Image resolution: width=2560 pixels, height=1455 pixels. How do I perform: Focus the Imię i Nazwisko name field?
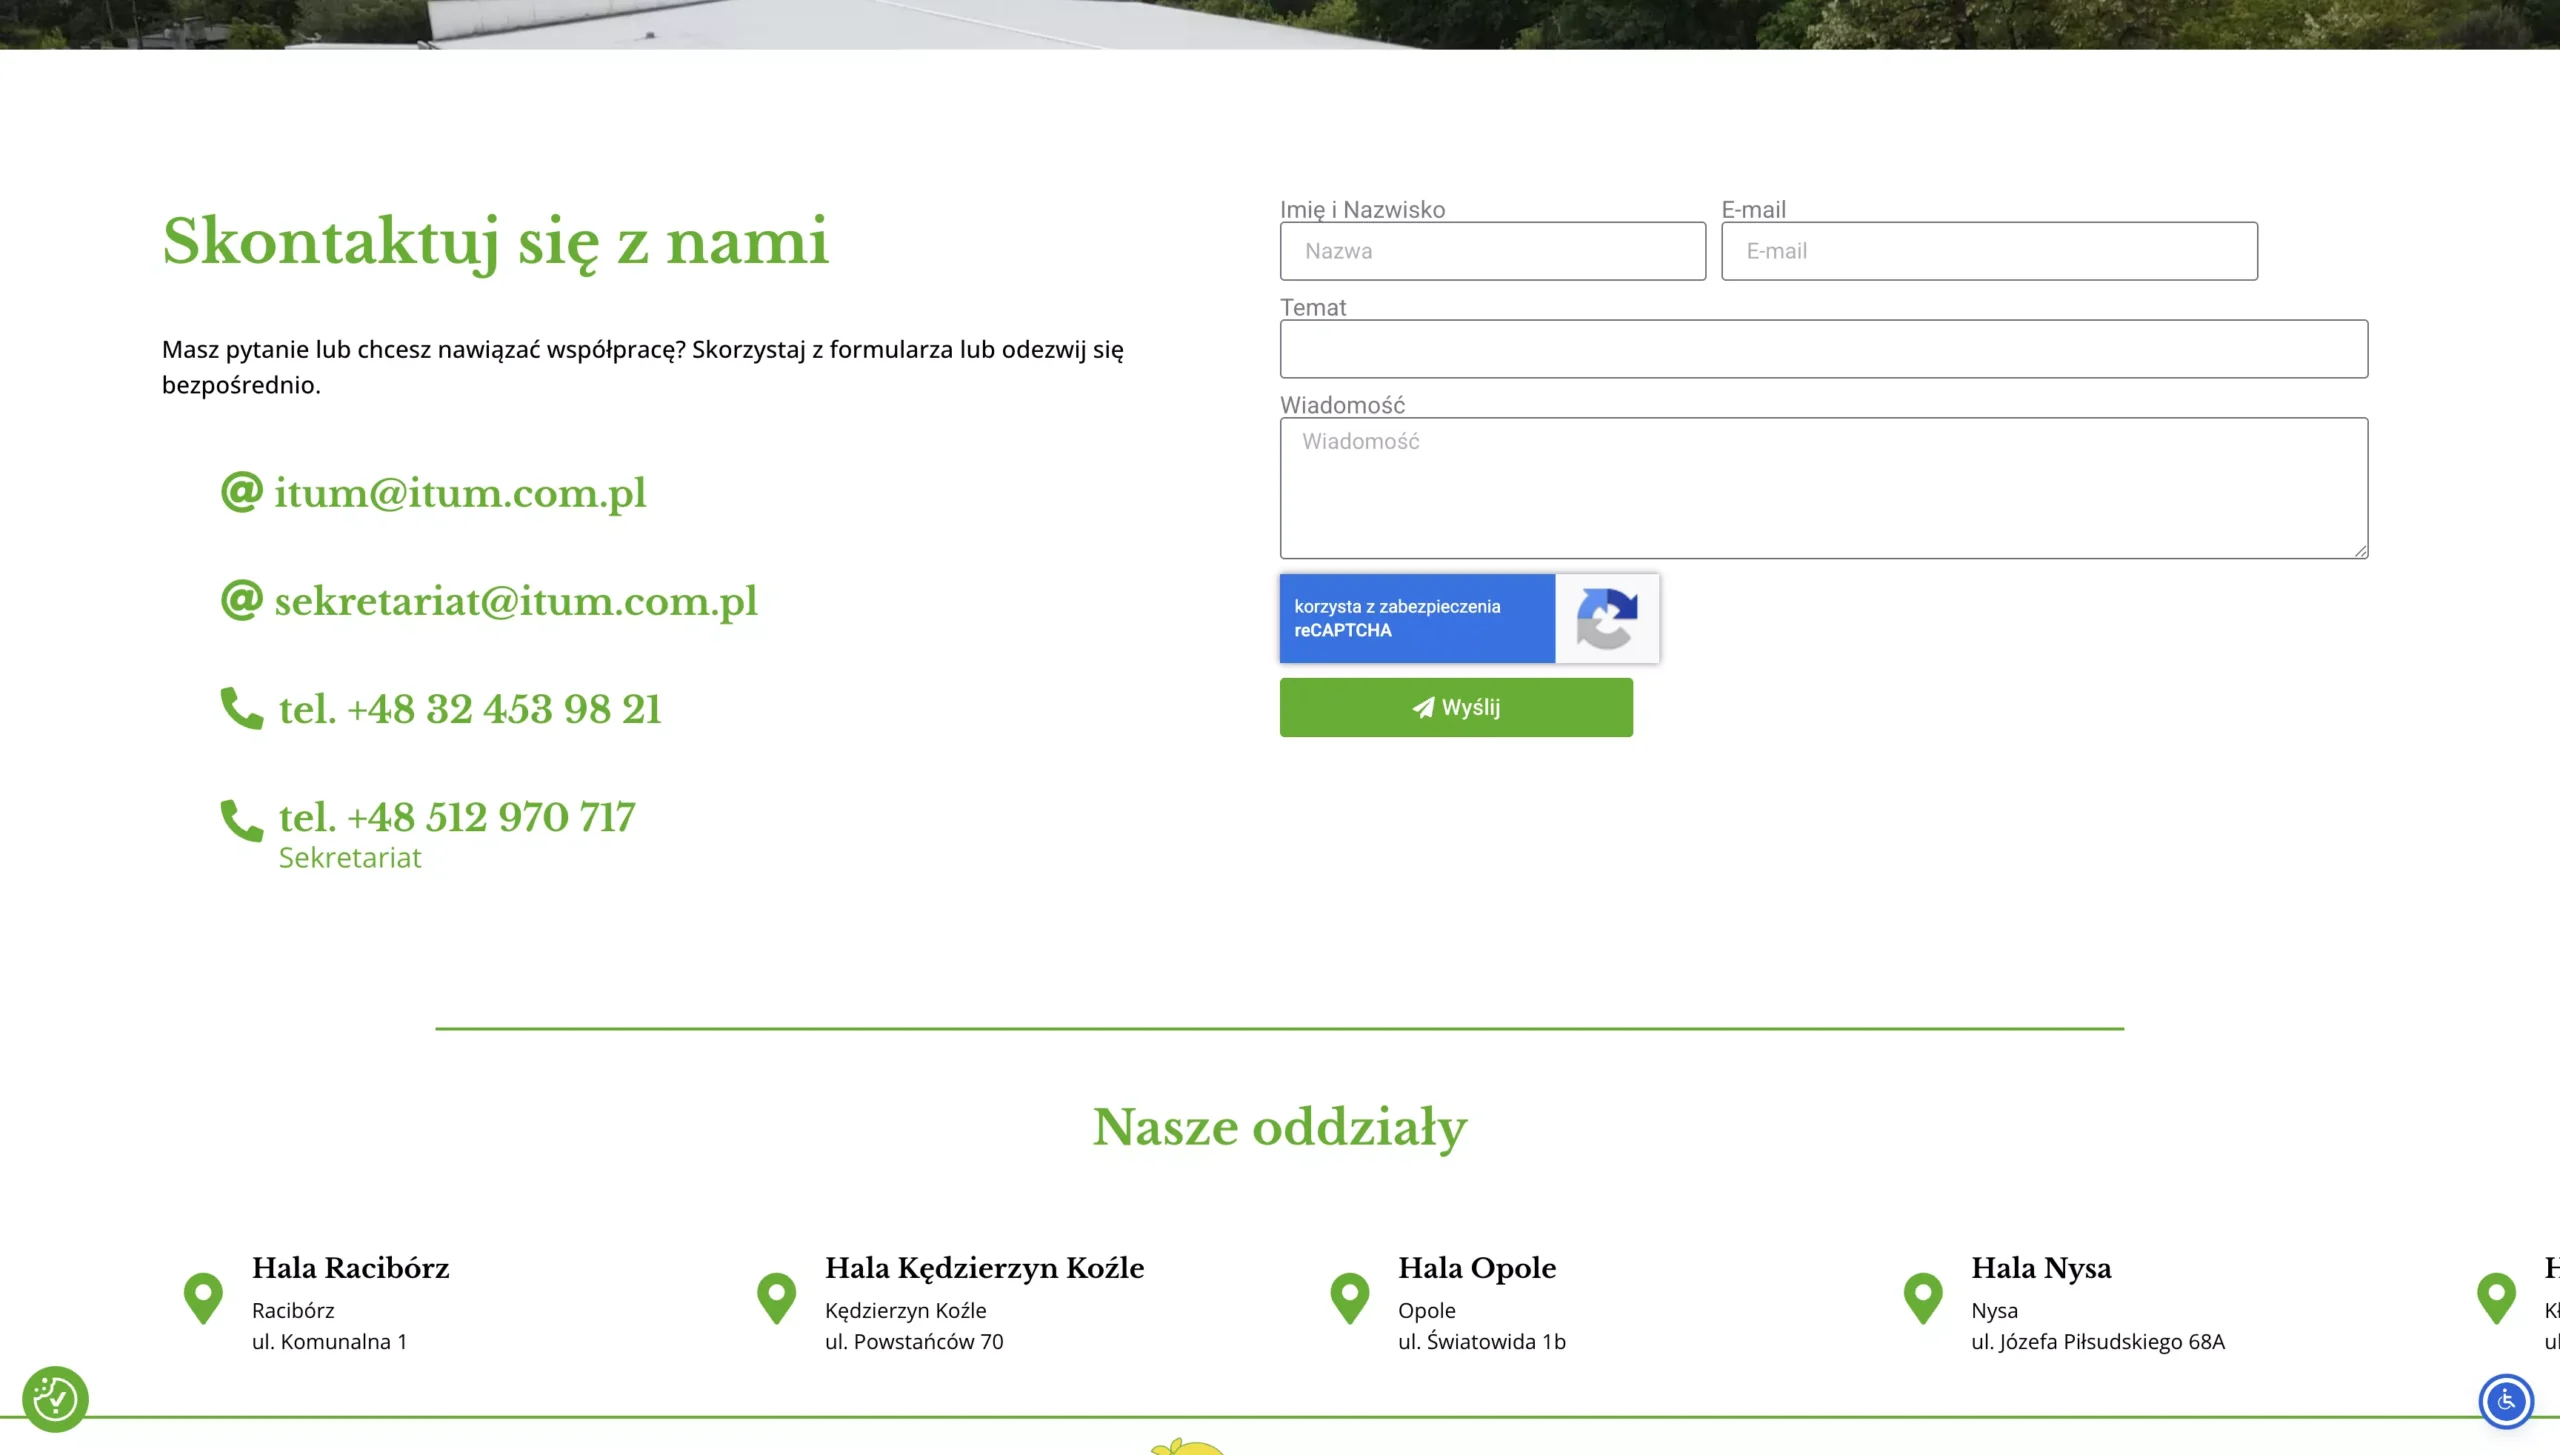[x=1493, y=251]
